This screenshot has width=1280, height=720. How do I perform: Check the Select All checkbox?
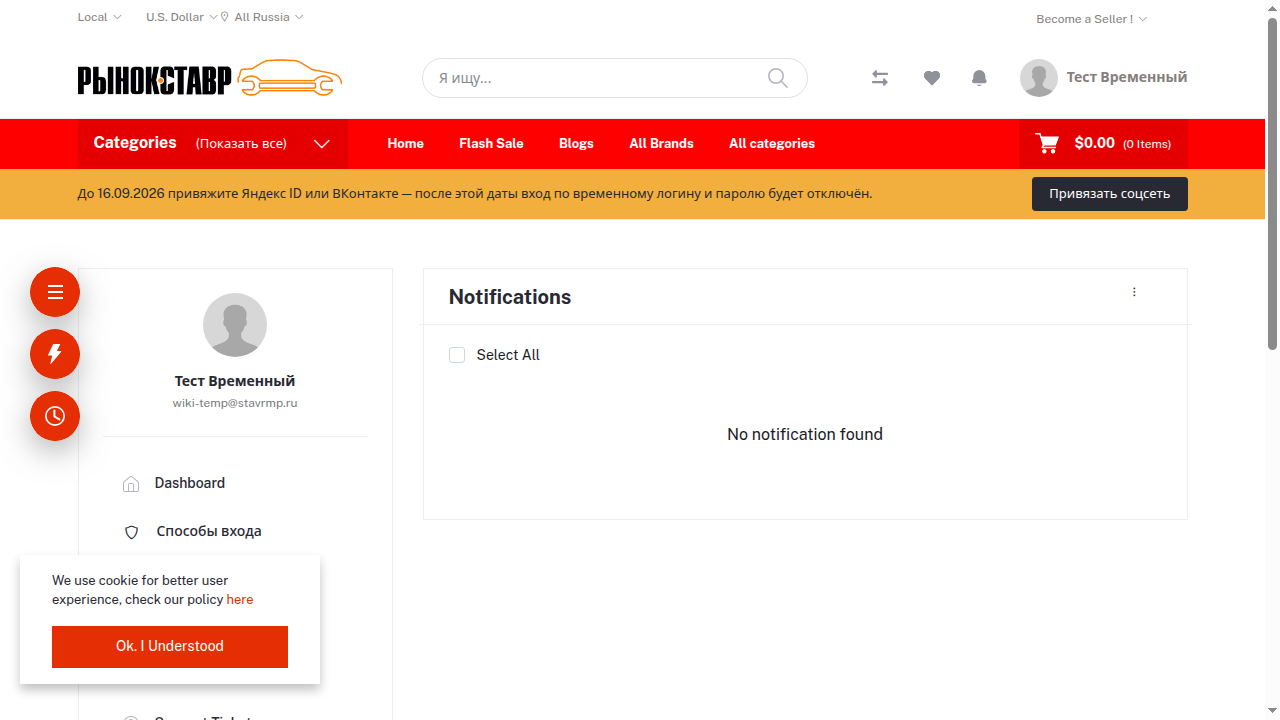point(457,355)
